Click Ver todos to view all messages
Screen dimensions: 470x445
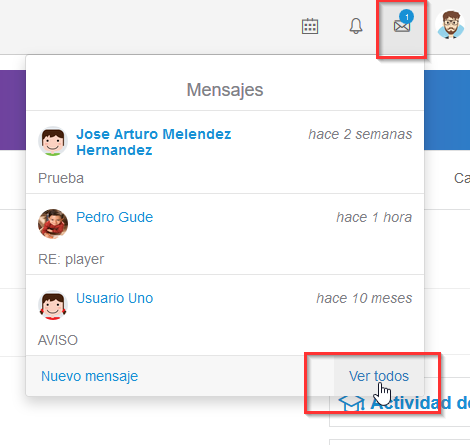pyautogui.click(x=379, y=376)
